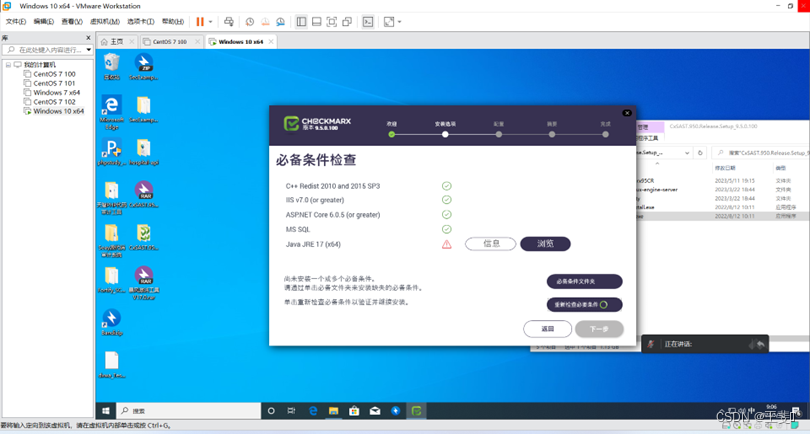
Task: Open the library search filter dropdown arrow
Action: (x=89, y=50)
